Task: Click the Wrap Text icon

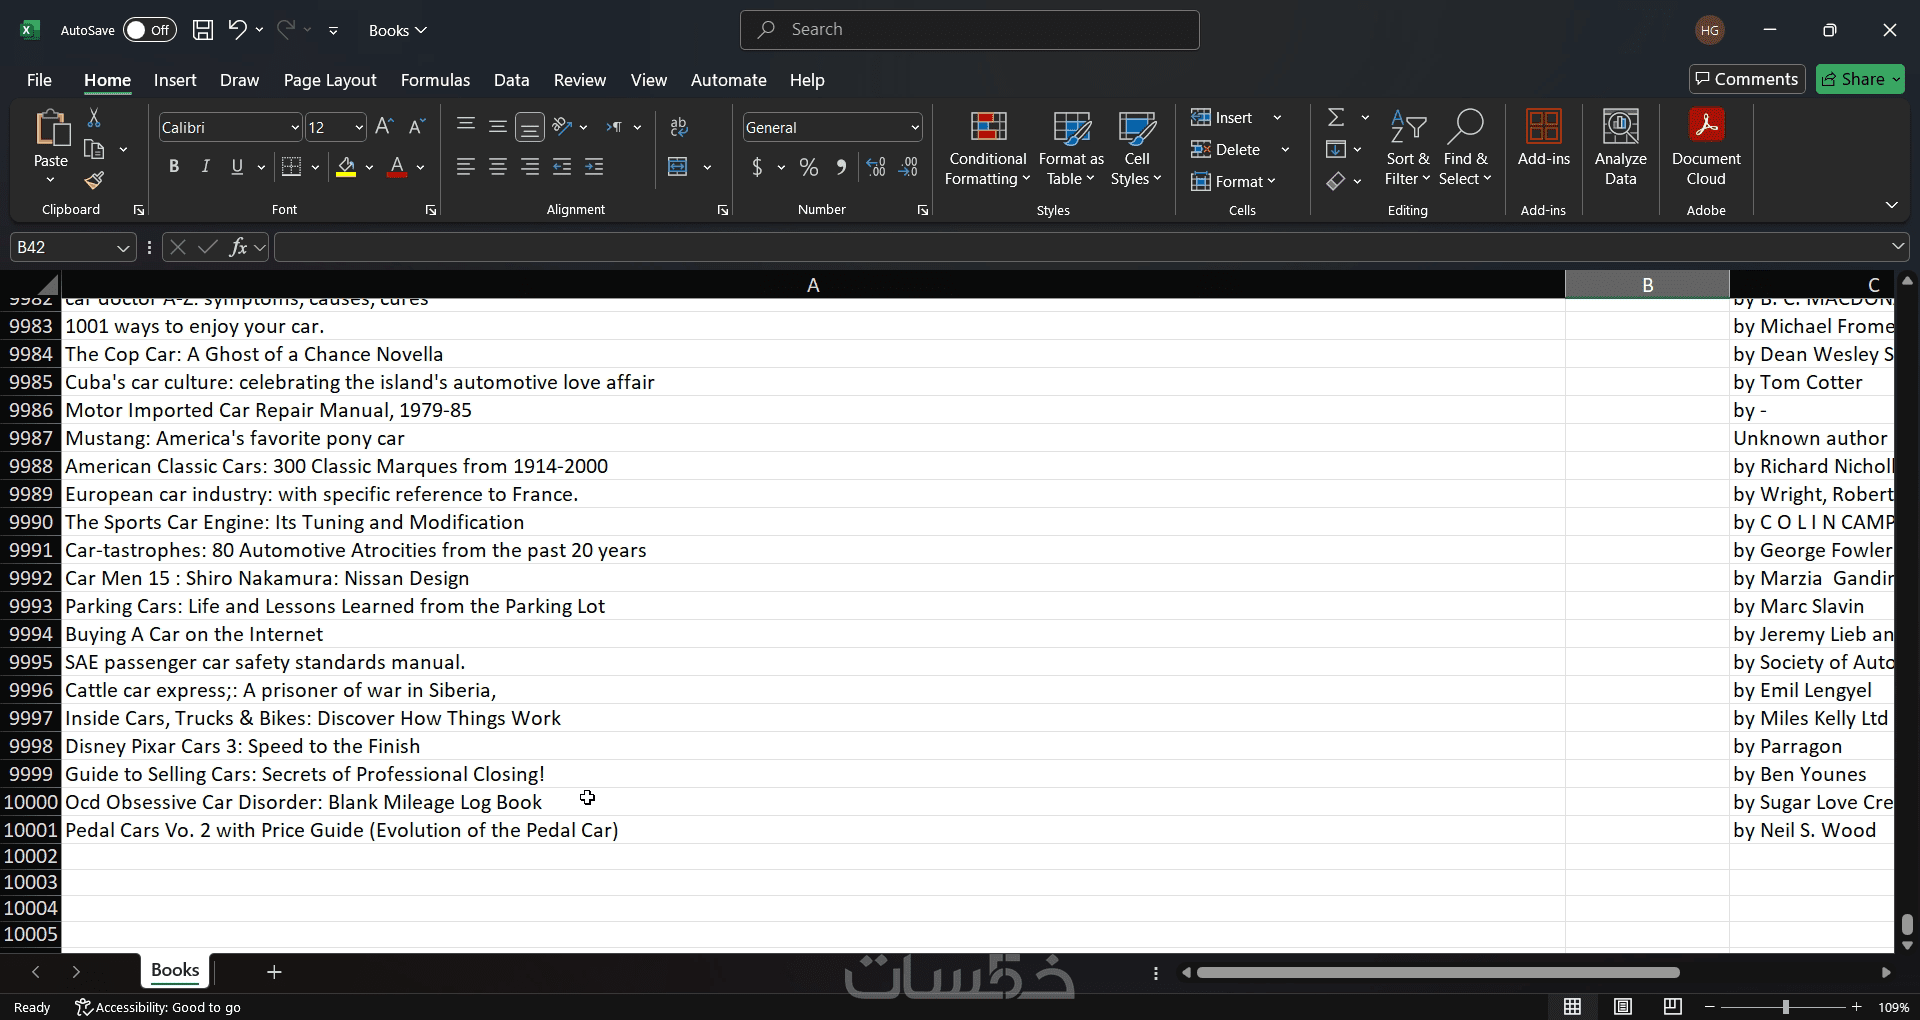Action: click(679, 127)
